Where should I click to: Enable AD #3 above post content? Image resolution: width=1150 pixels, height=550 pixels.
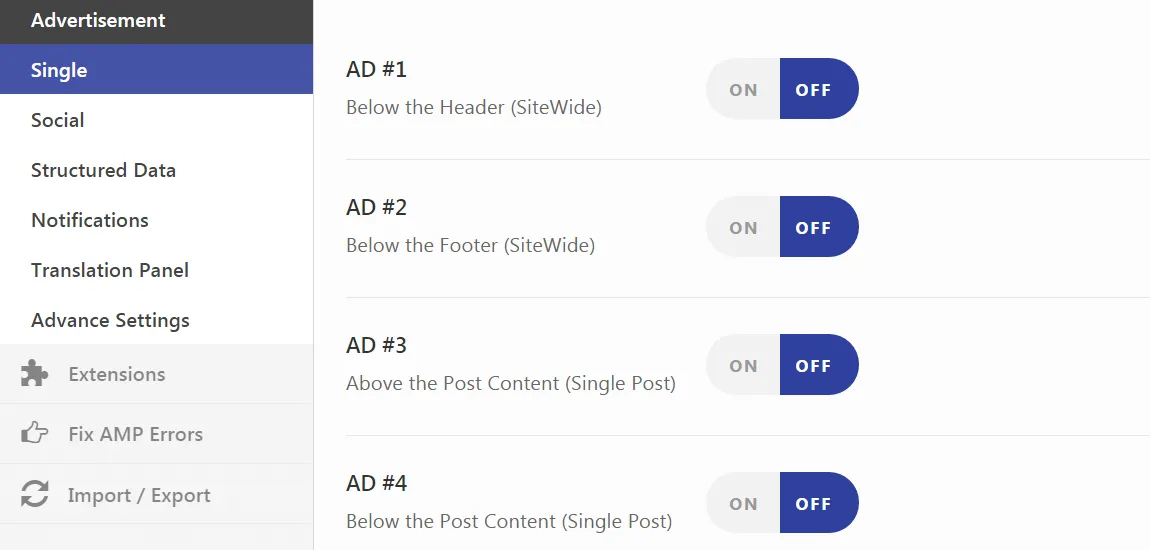pyautogui.click(x=743, y=365)
